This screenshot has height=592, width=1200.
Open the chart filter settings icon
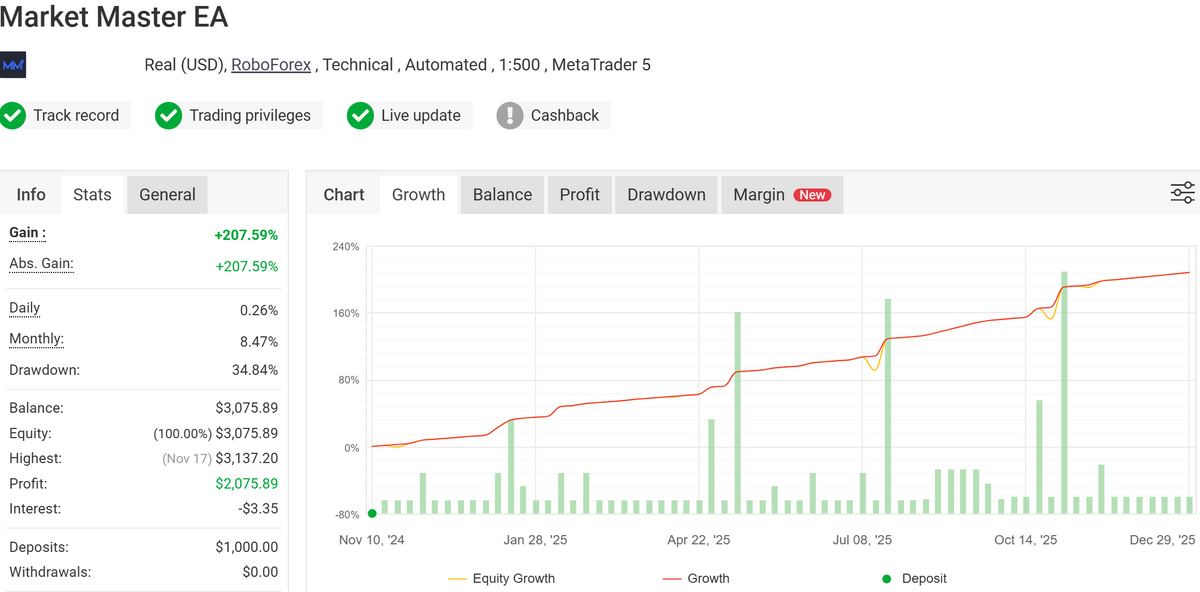point(1182,192)
